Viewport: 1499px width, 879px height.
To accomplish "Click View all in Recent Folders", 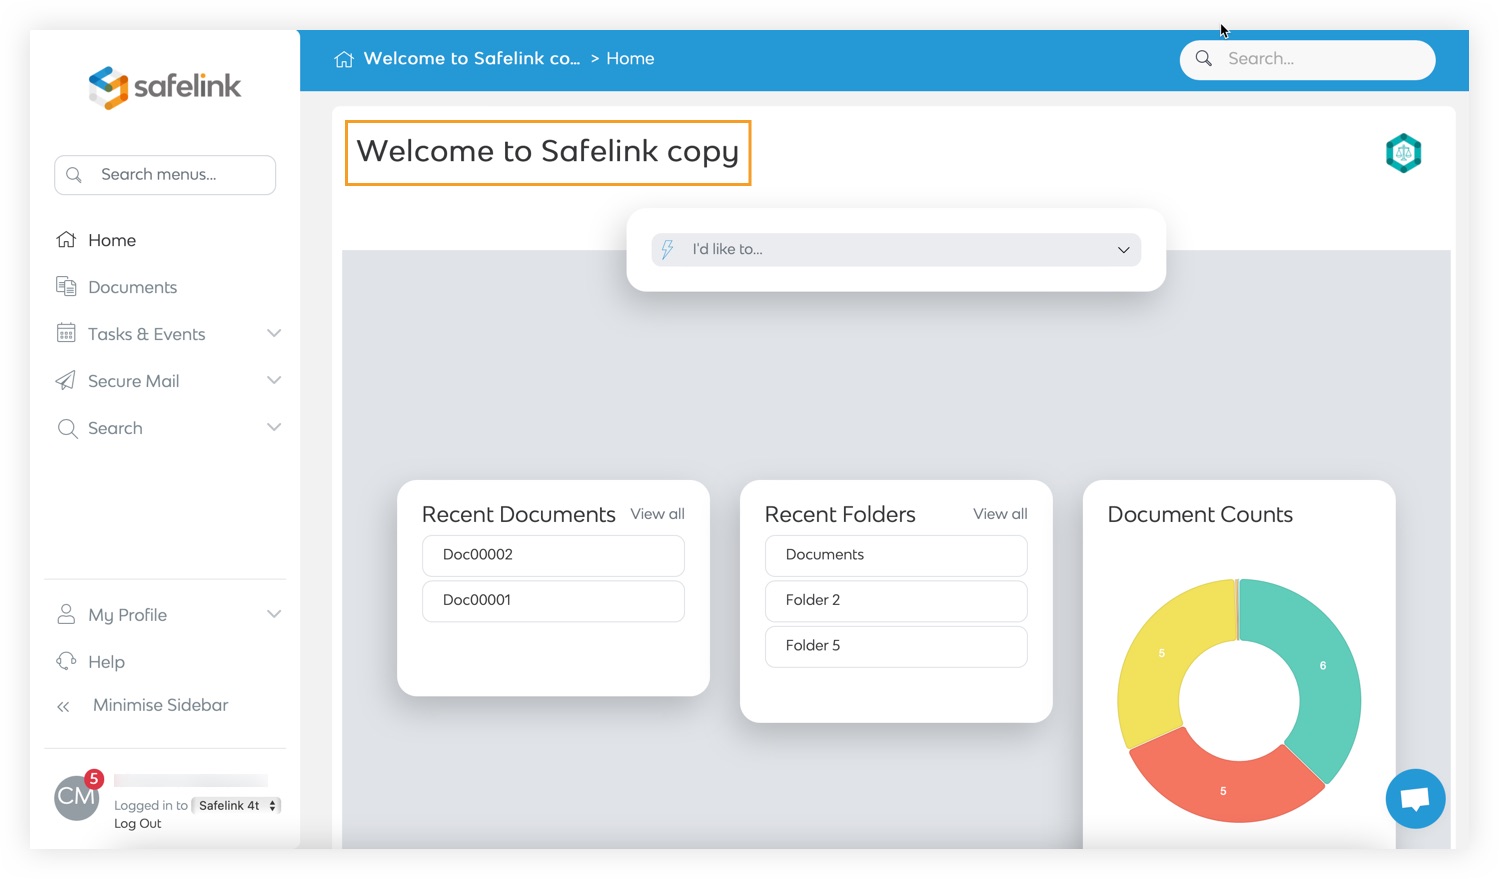I will click(x=1000, y=514).
